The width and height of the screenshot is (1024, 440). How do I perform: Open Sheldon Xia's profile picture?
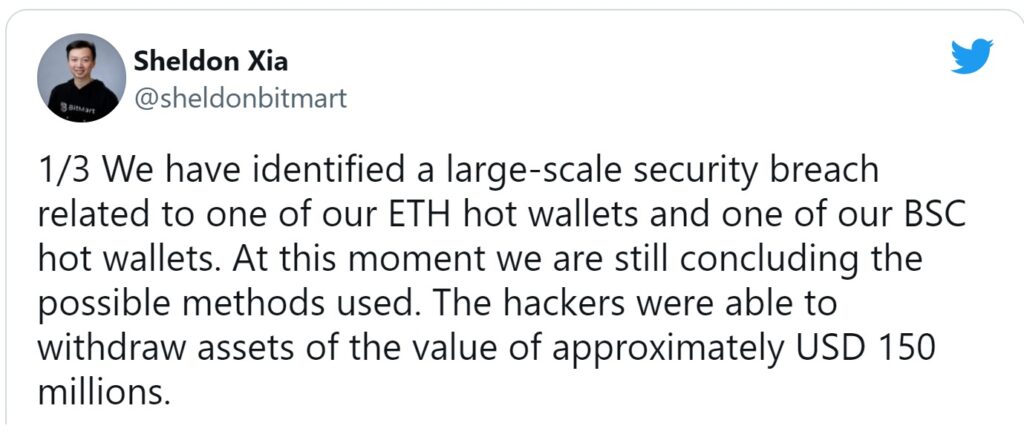pos(82,78)
